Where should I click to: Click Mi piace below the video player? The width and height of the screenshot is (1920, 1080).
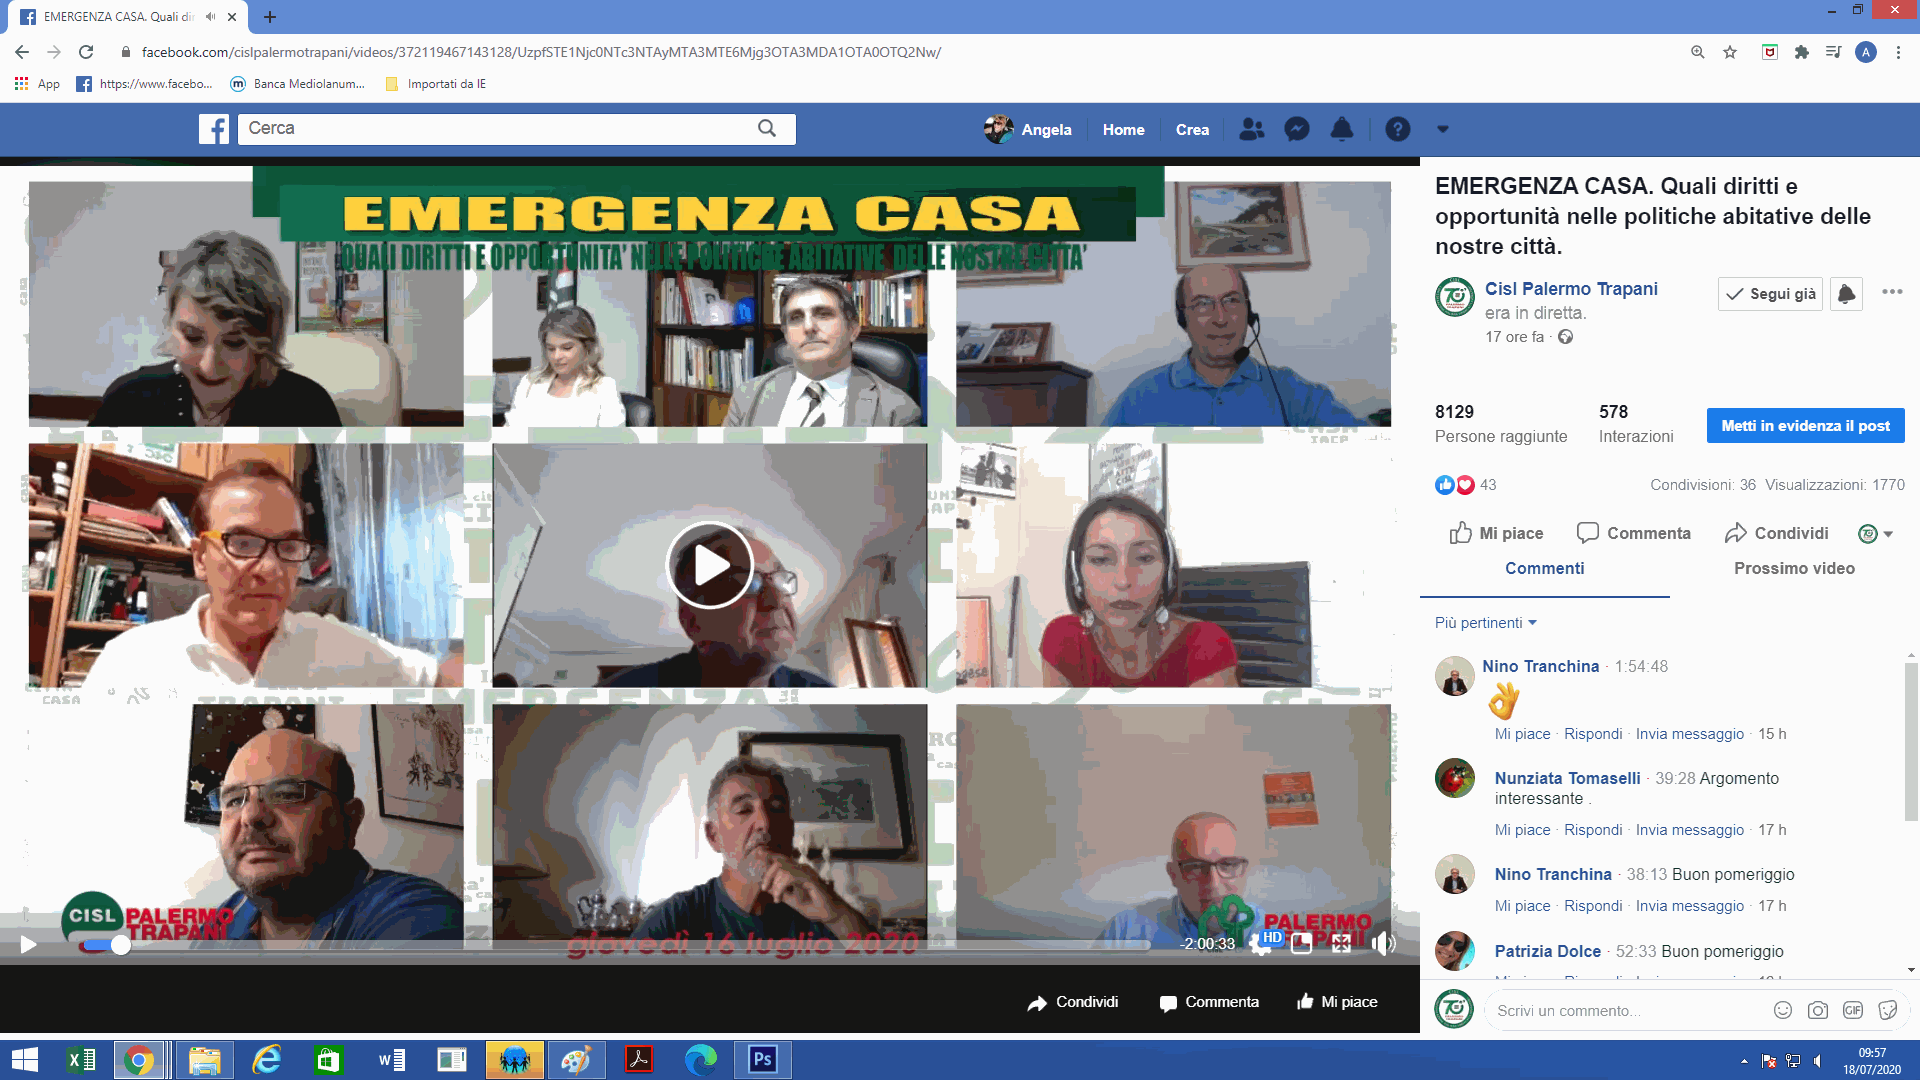point(1337,1002)
